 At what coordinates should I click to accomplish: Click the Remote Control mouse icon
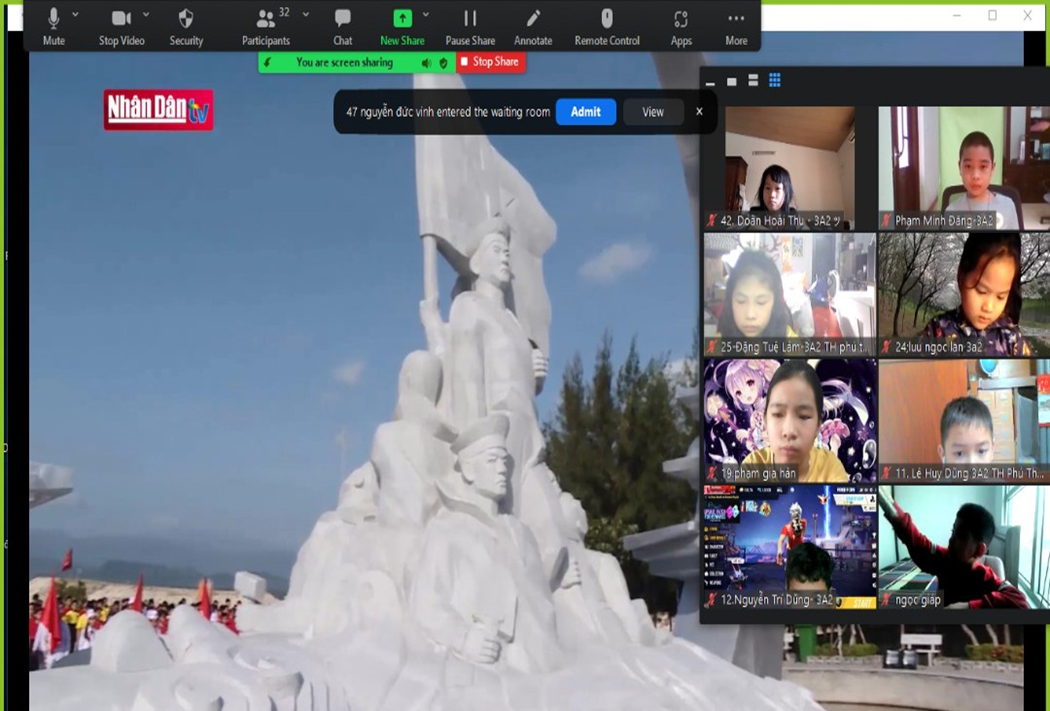[607, 26]
